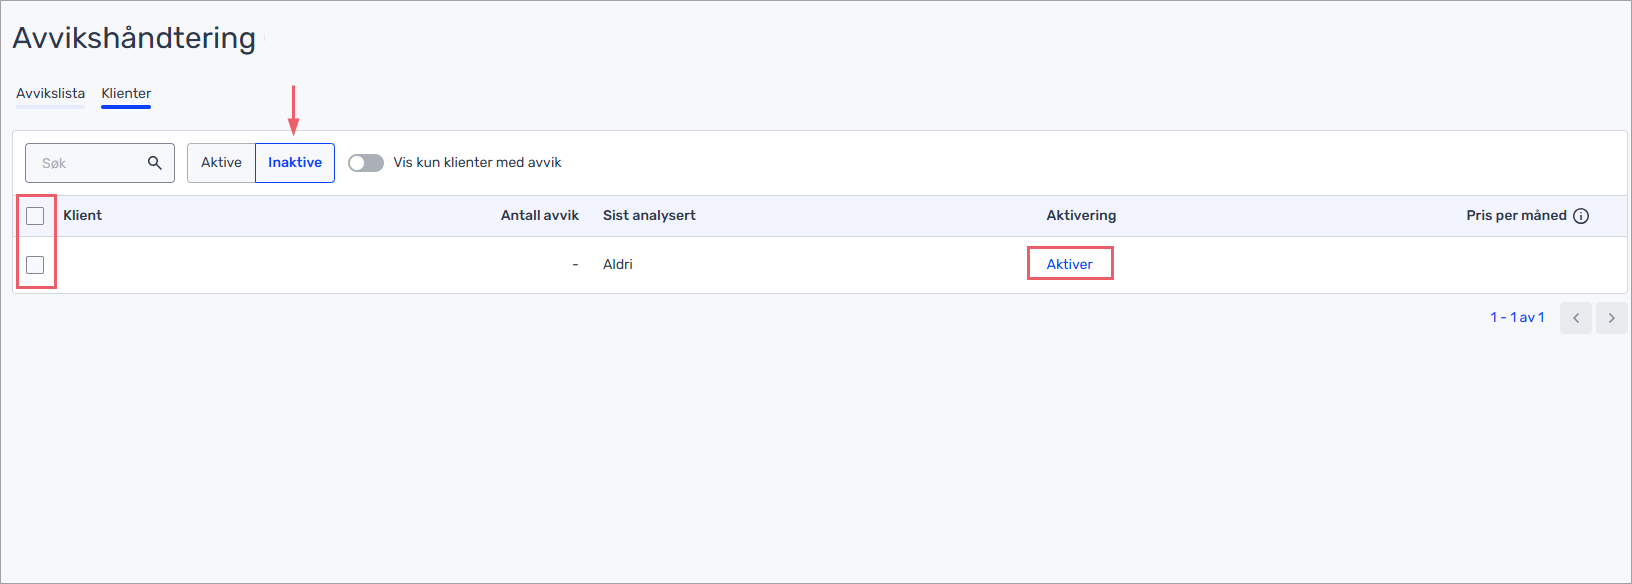This screenshot has width=1632, height=584.
Task: Click the Sist analysert column header
Action: [x=649, y=215]
